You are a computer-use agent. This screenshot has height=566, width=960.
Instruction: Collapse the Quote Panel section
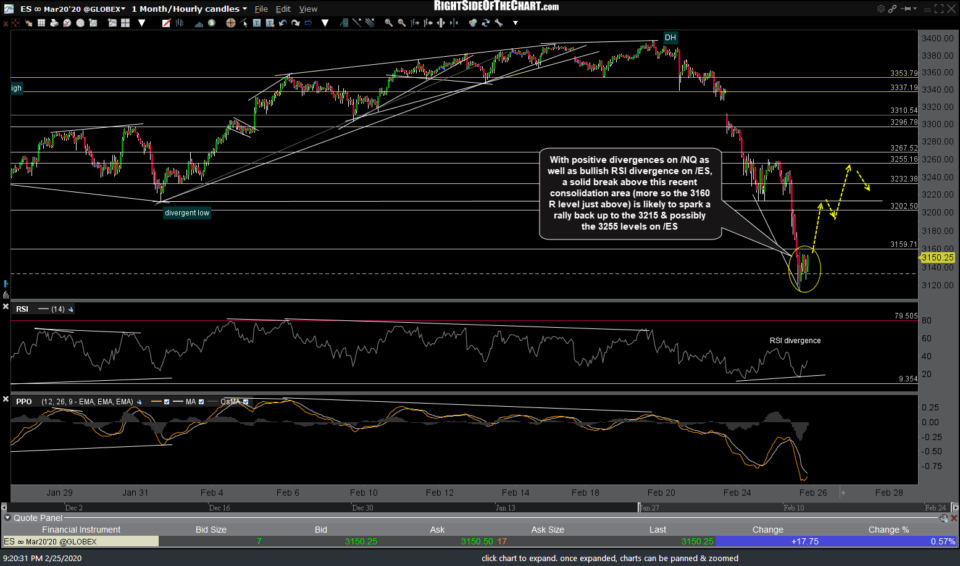pos(7,518)
